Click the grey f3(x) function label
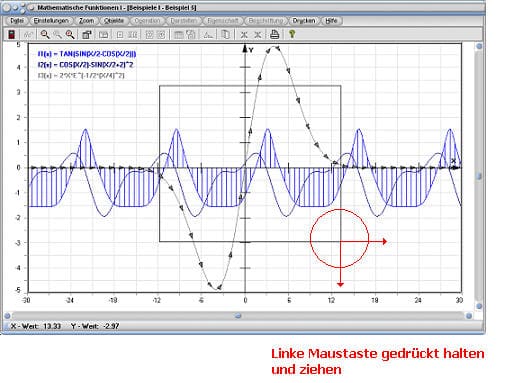Screen dimensions: 510x383 [x=81, y=76]
